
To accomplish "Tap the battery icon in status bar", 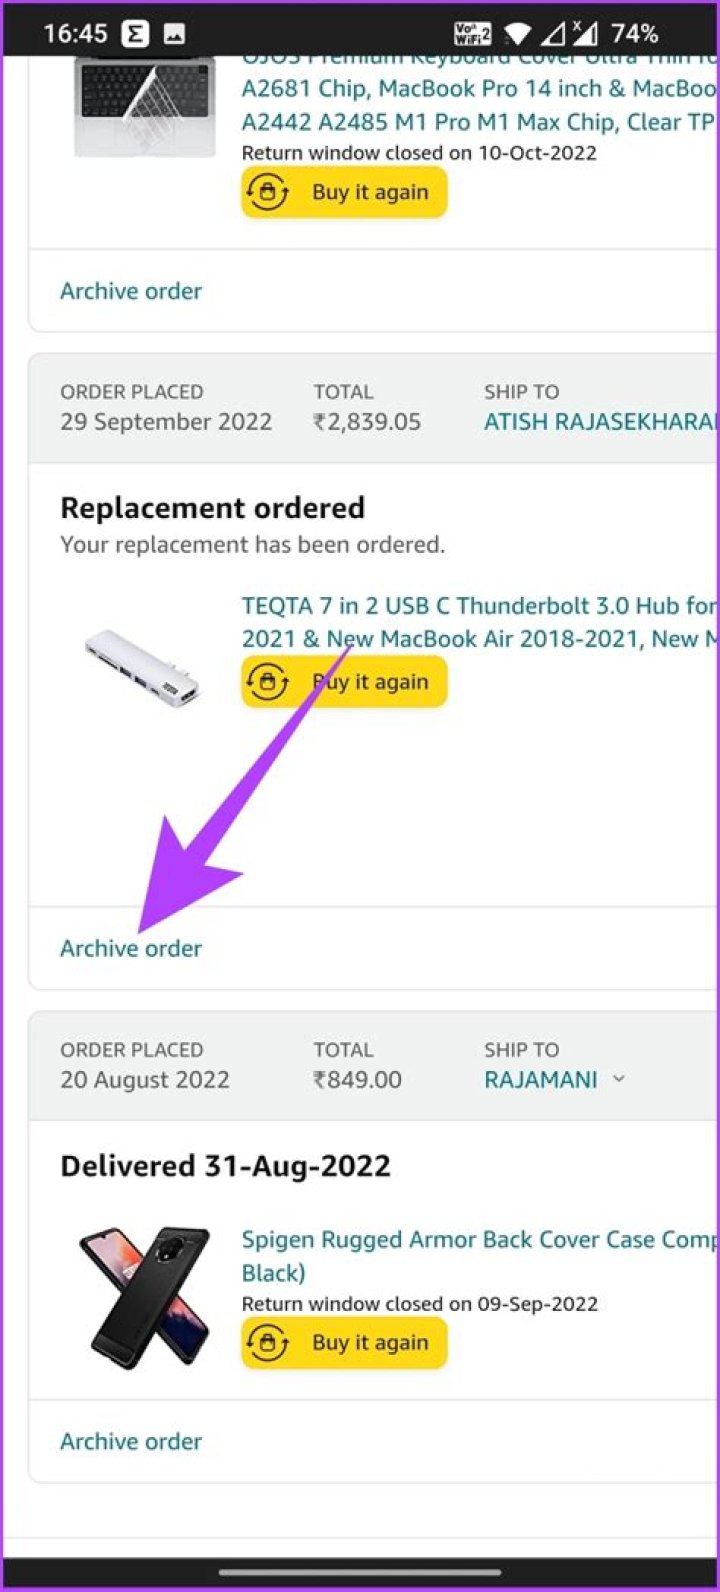I will (x=634, y=33).
